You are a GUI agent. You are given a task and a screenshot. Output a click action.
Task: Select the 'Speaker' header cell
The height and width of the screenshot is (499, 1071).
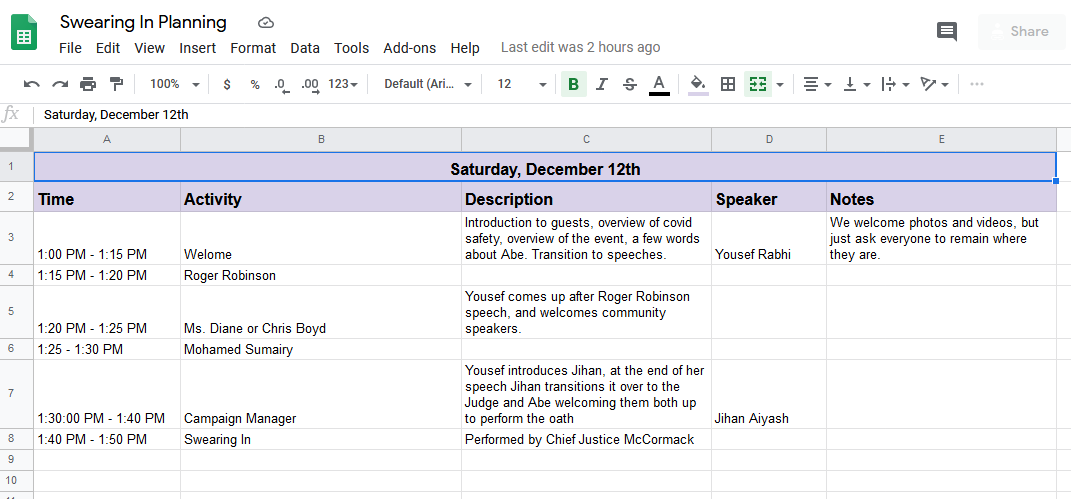click(x=769, y=198)
